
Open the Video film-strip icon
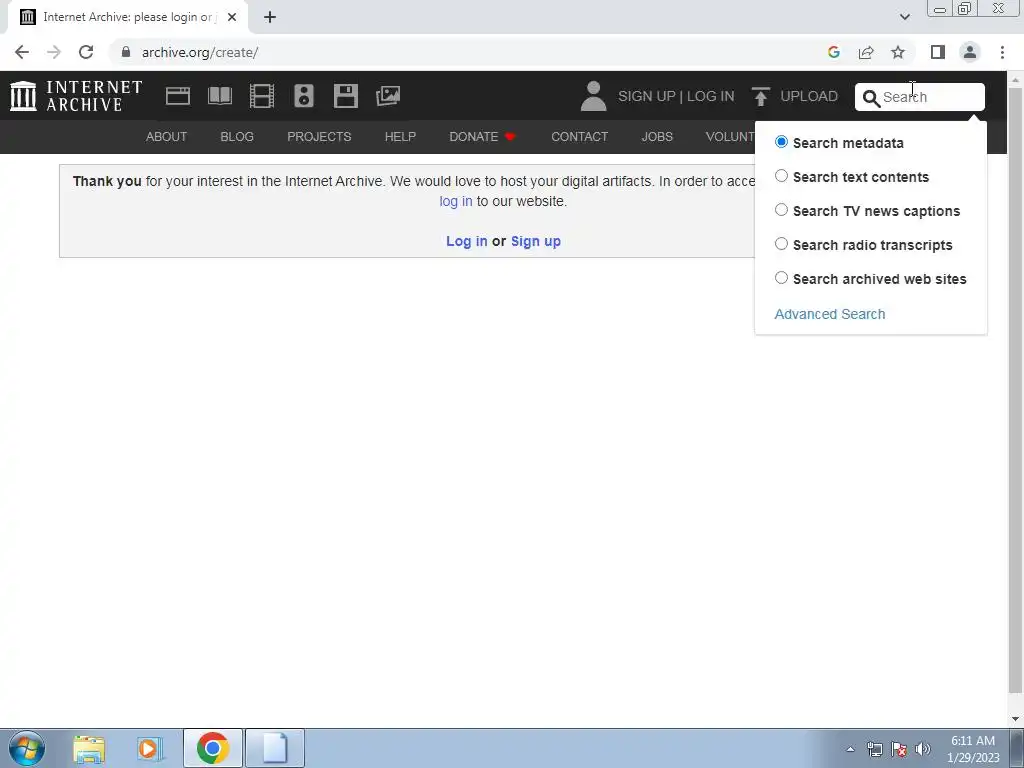(262, 96)
